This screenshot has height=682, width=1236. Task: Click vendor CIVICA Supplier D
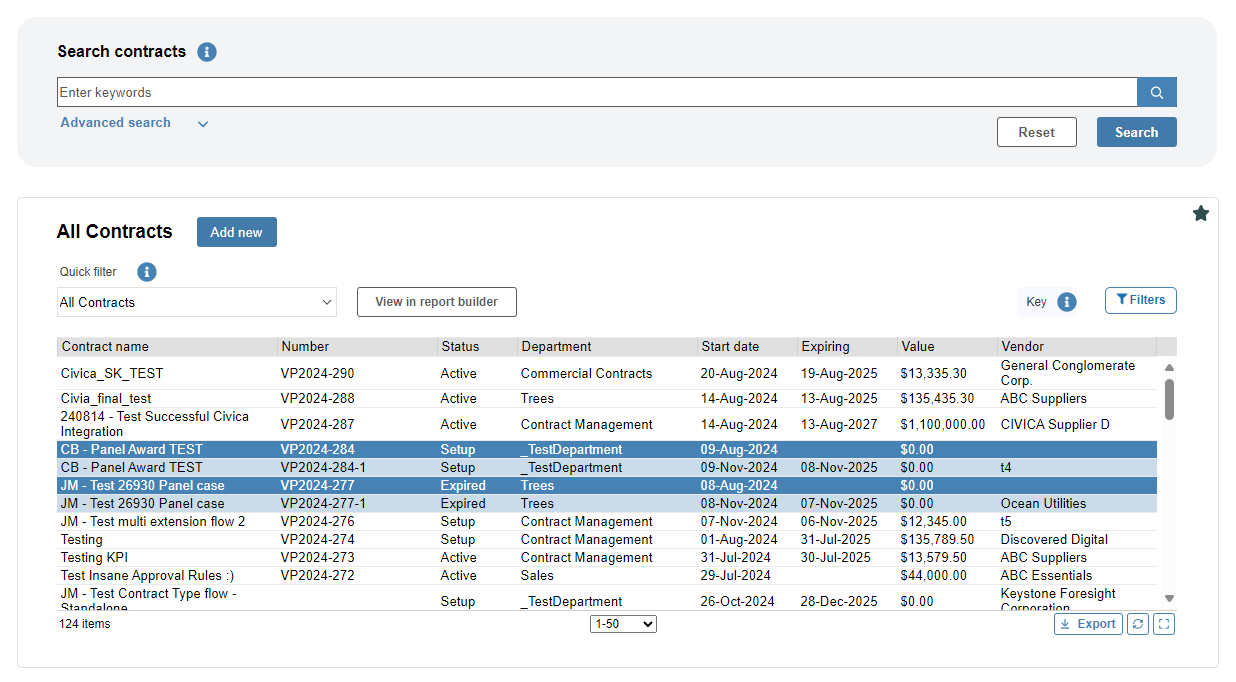click(1055, 425)
